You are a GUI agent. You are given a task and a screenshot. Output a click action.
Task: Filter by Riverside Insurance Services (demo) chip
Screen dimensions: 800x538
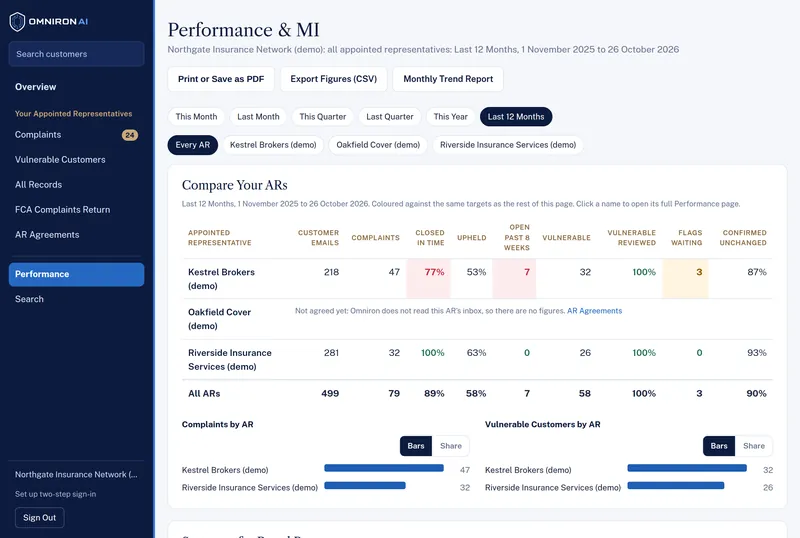(508, 145)
